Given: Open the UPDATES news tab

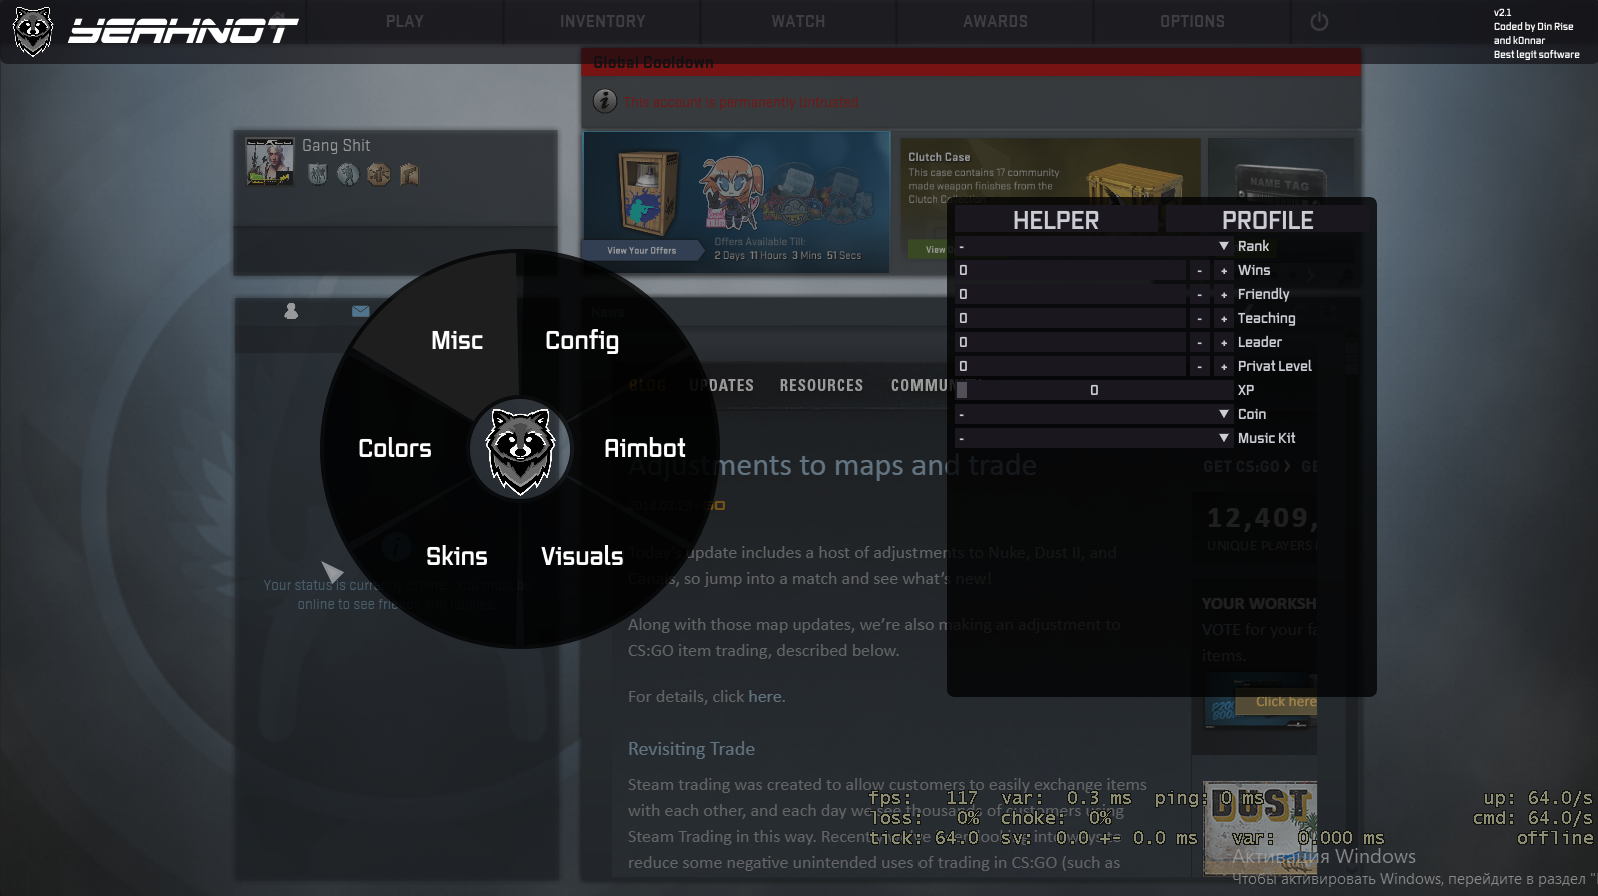Looking at the screenshot, I should click(x=721, y=386).
